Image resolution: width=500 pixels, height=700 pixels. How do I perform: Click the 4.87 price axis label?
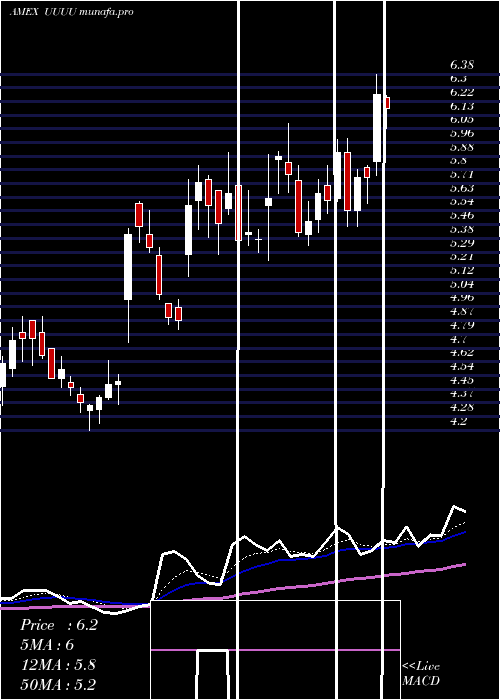click(x=462, y=311)
